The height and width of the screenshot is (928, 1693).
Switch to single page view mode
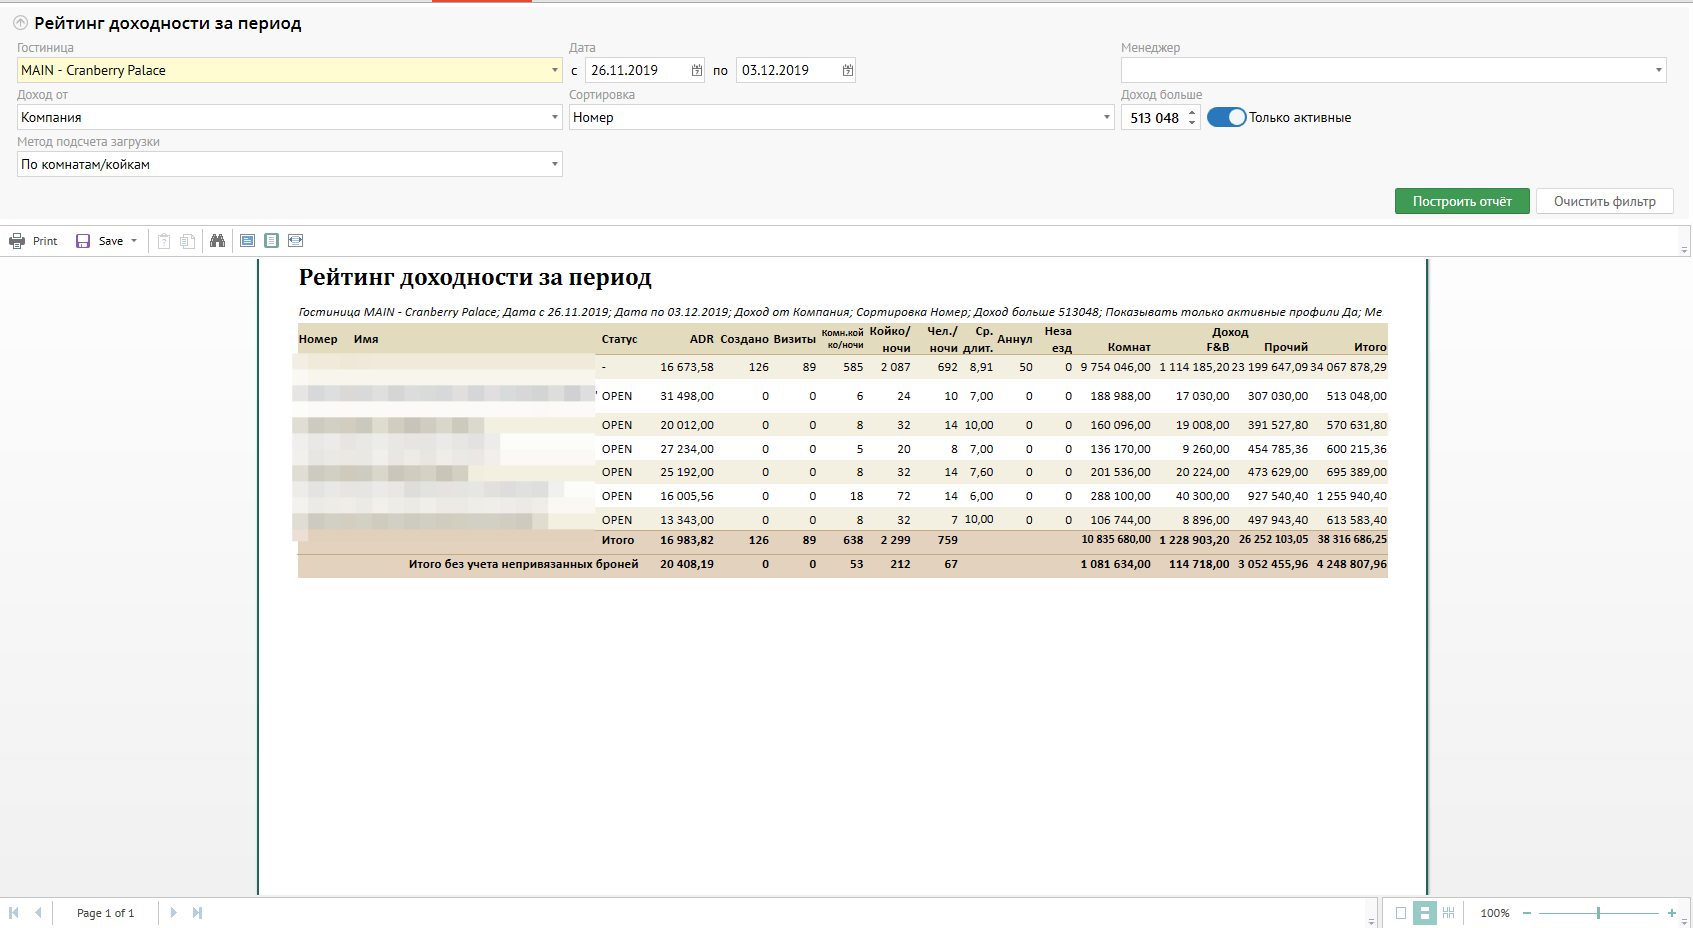pos(1401,913)
